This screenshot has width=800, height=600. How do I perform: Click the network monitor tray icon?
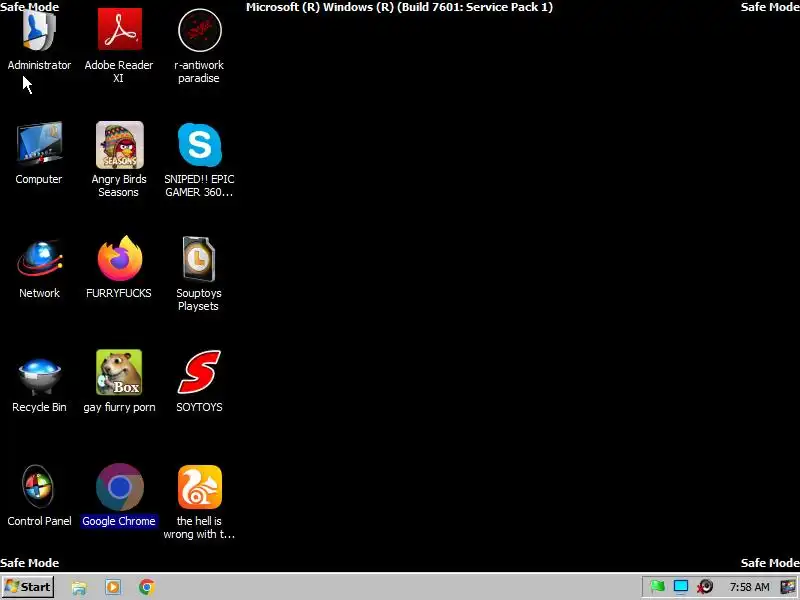pyautogui.click(x=681, y=587)
